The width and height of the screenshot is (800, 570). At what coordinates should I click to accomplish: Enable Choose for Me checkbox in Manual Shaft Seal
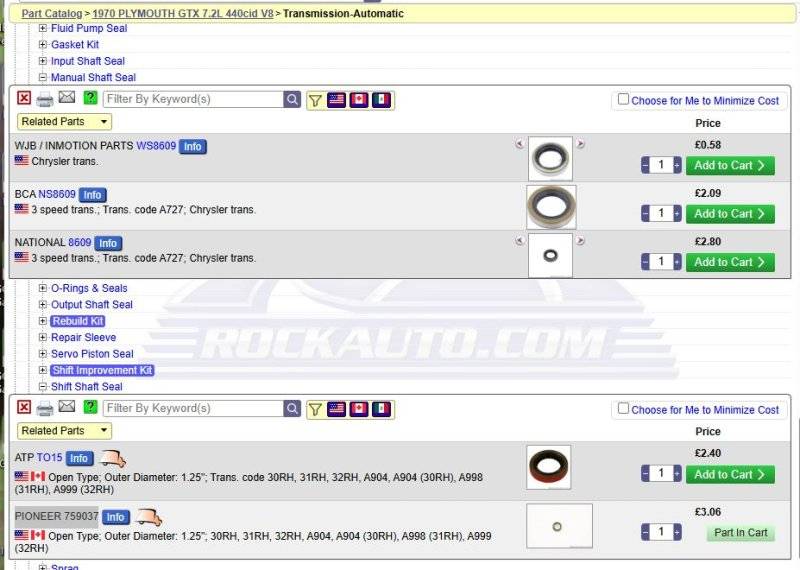click(x=623, y=99)
